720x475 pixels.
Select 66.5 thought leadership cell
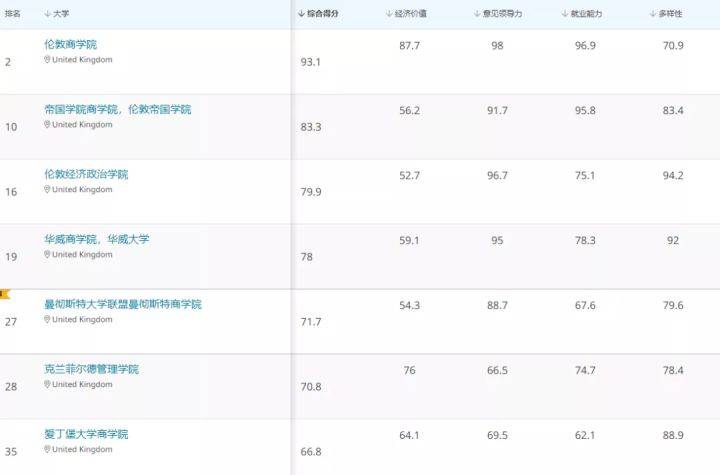coord(497,370)
